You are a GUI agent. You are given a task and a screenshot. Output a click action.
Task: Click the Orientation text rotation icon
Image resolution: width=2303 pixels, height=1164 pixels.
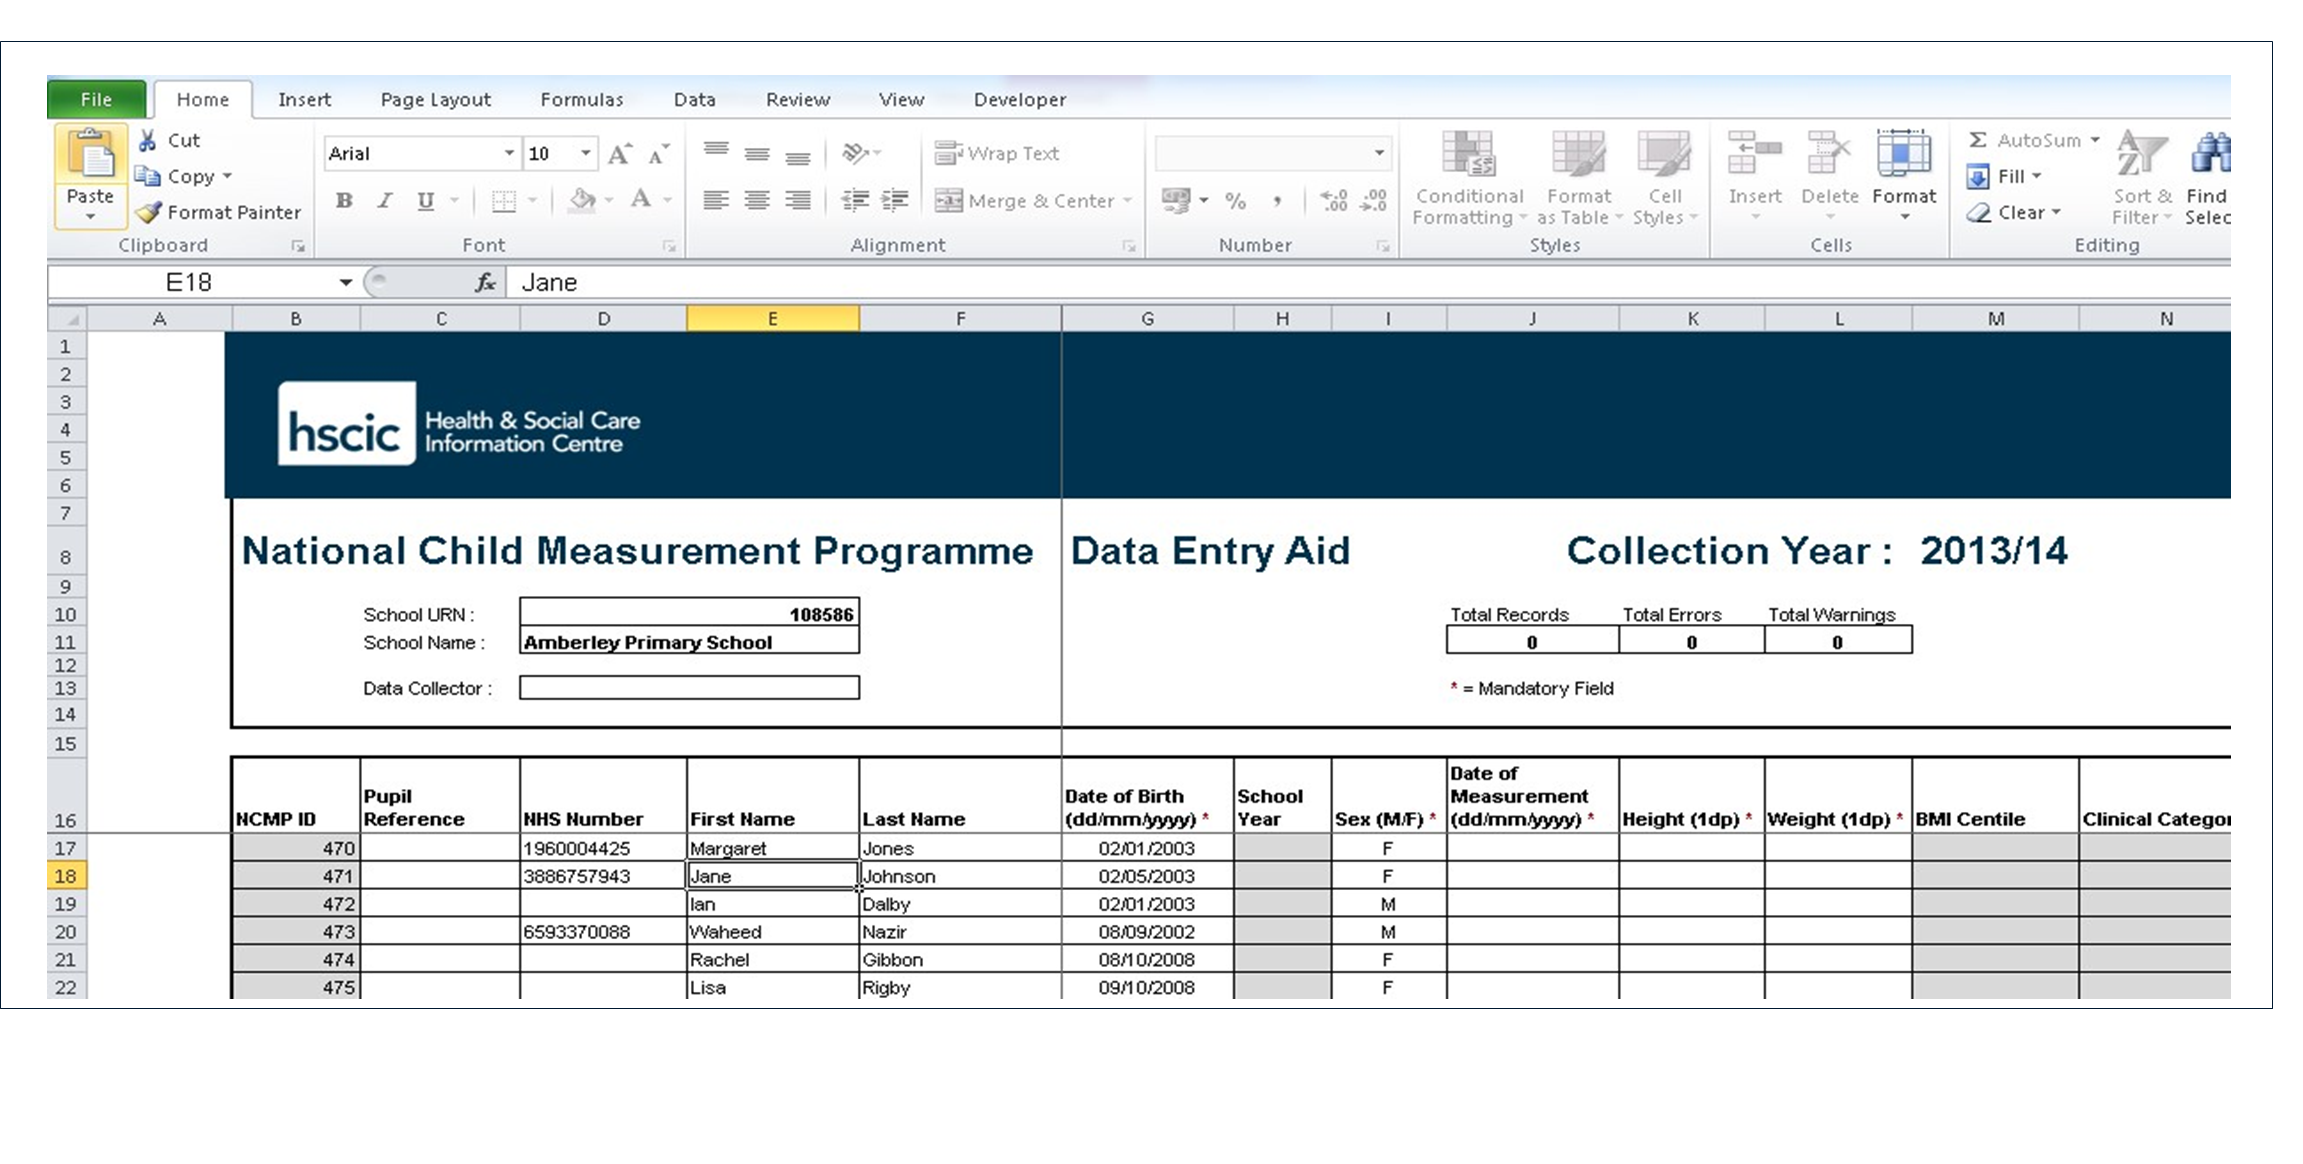click(856, 153)
